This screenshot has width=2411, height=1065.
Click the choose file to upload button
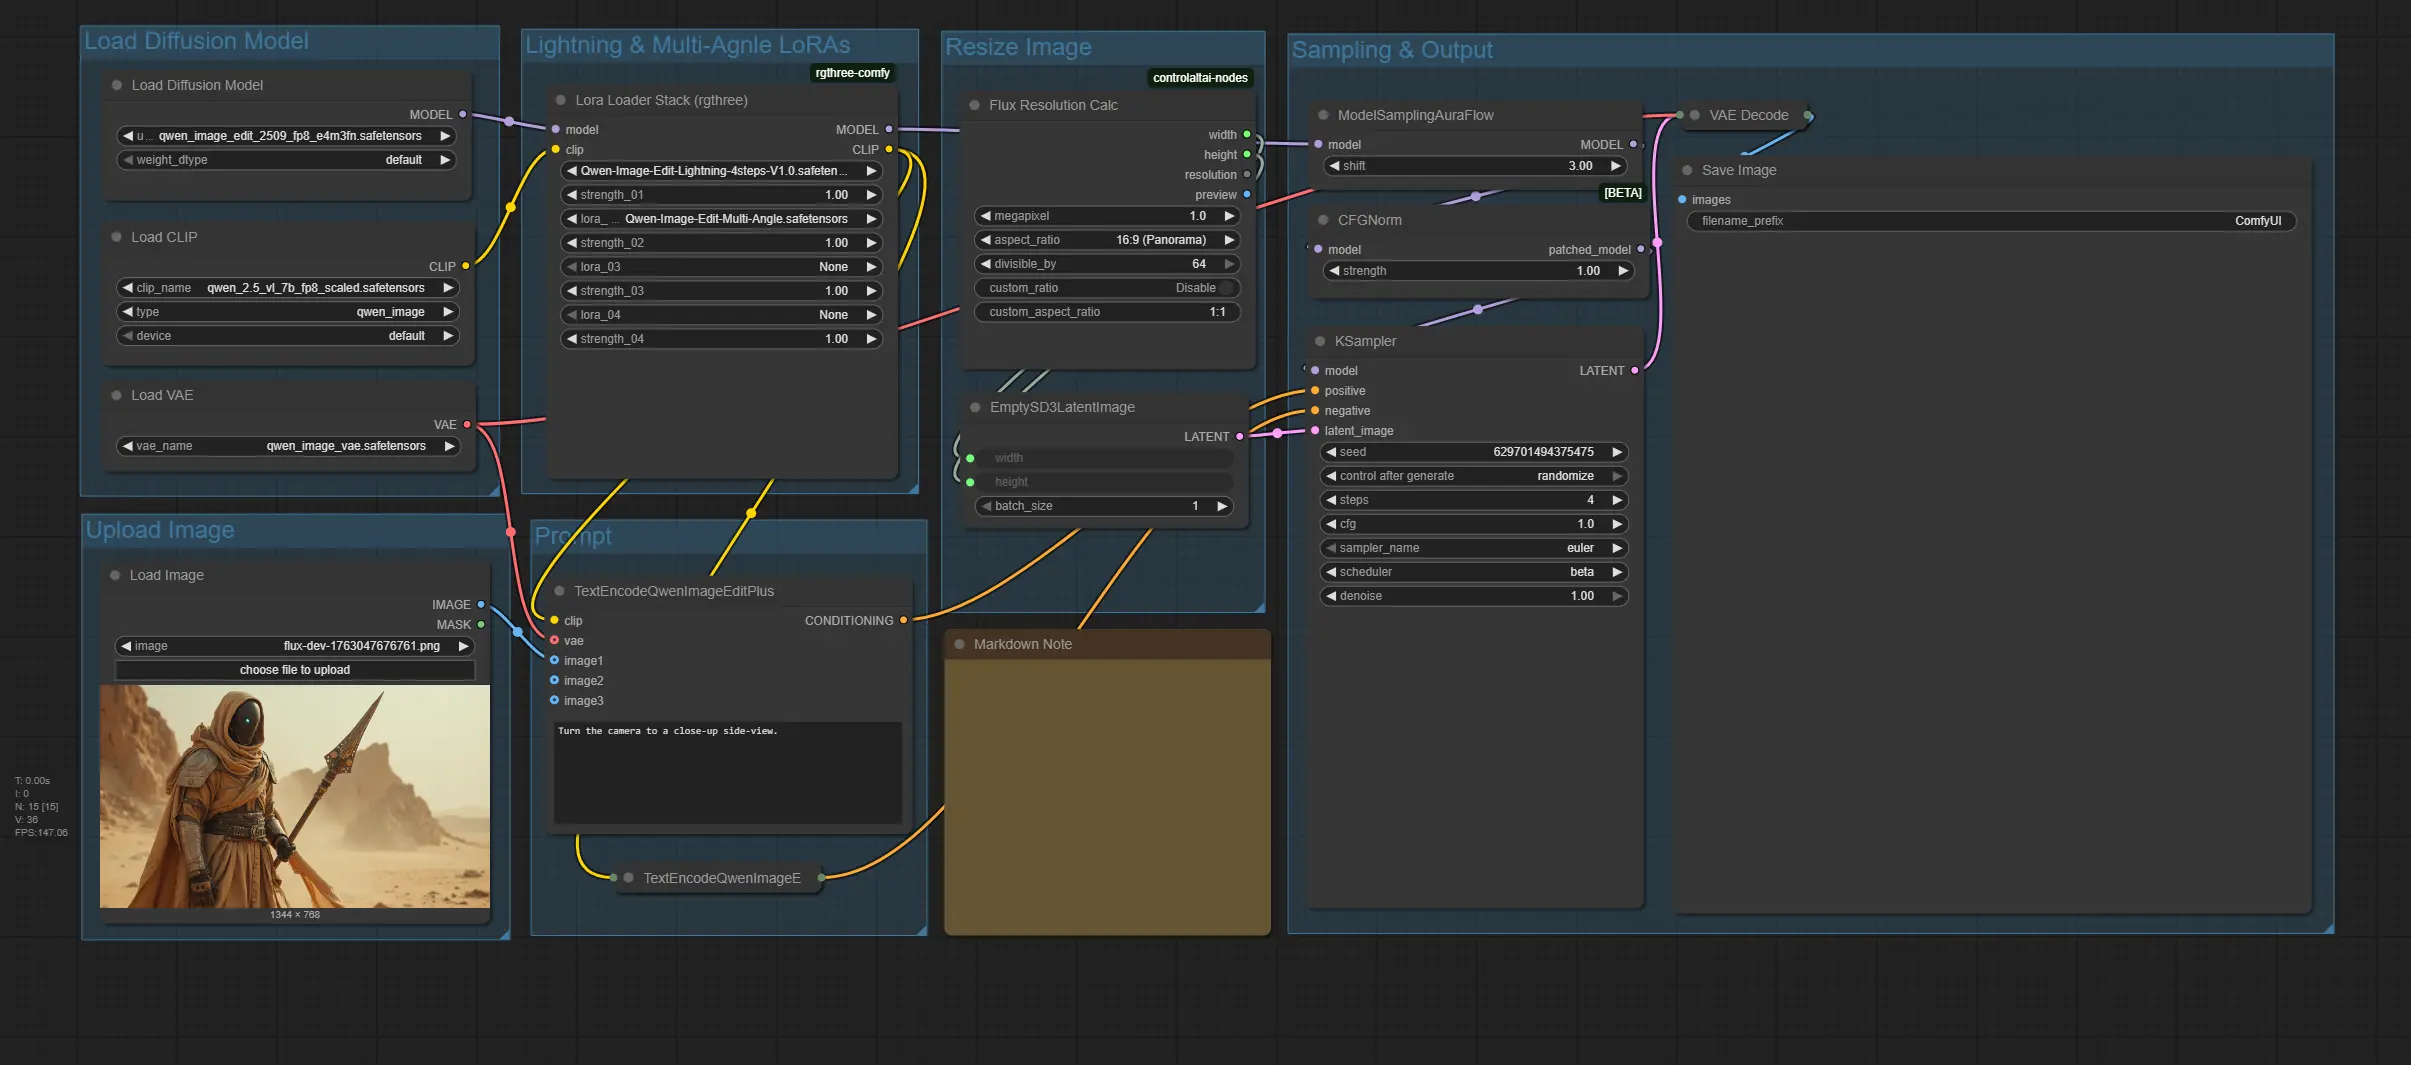pos(295,670)
